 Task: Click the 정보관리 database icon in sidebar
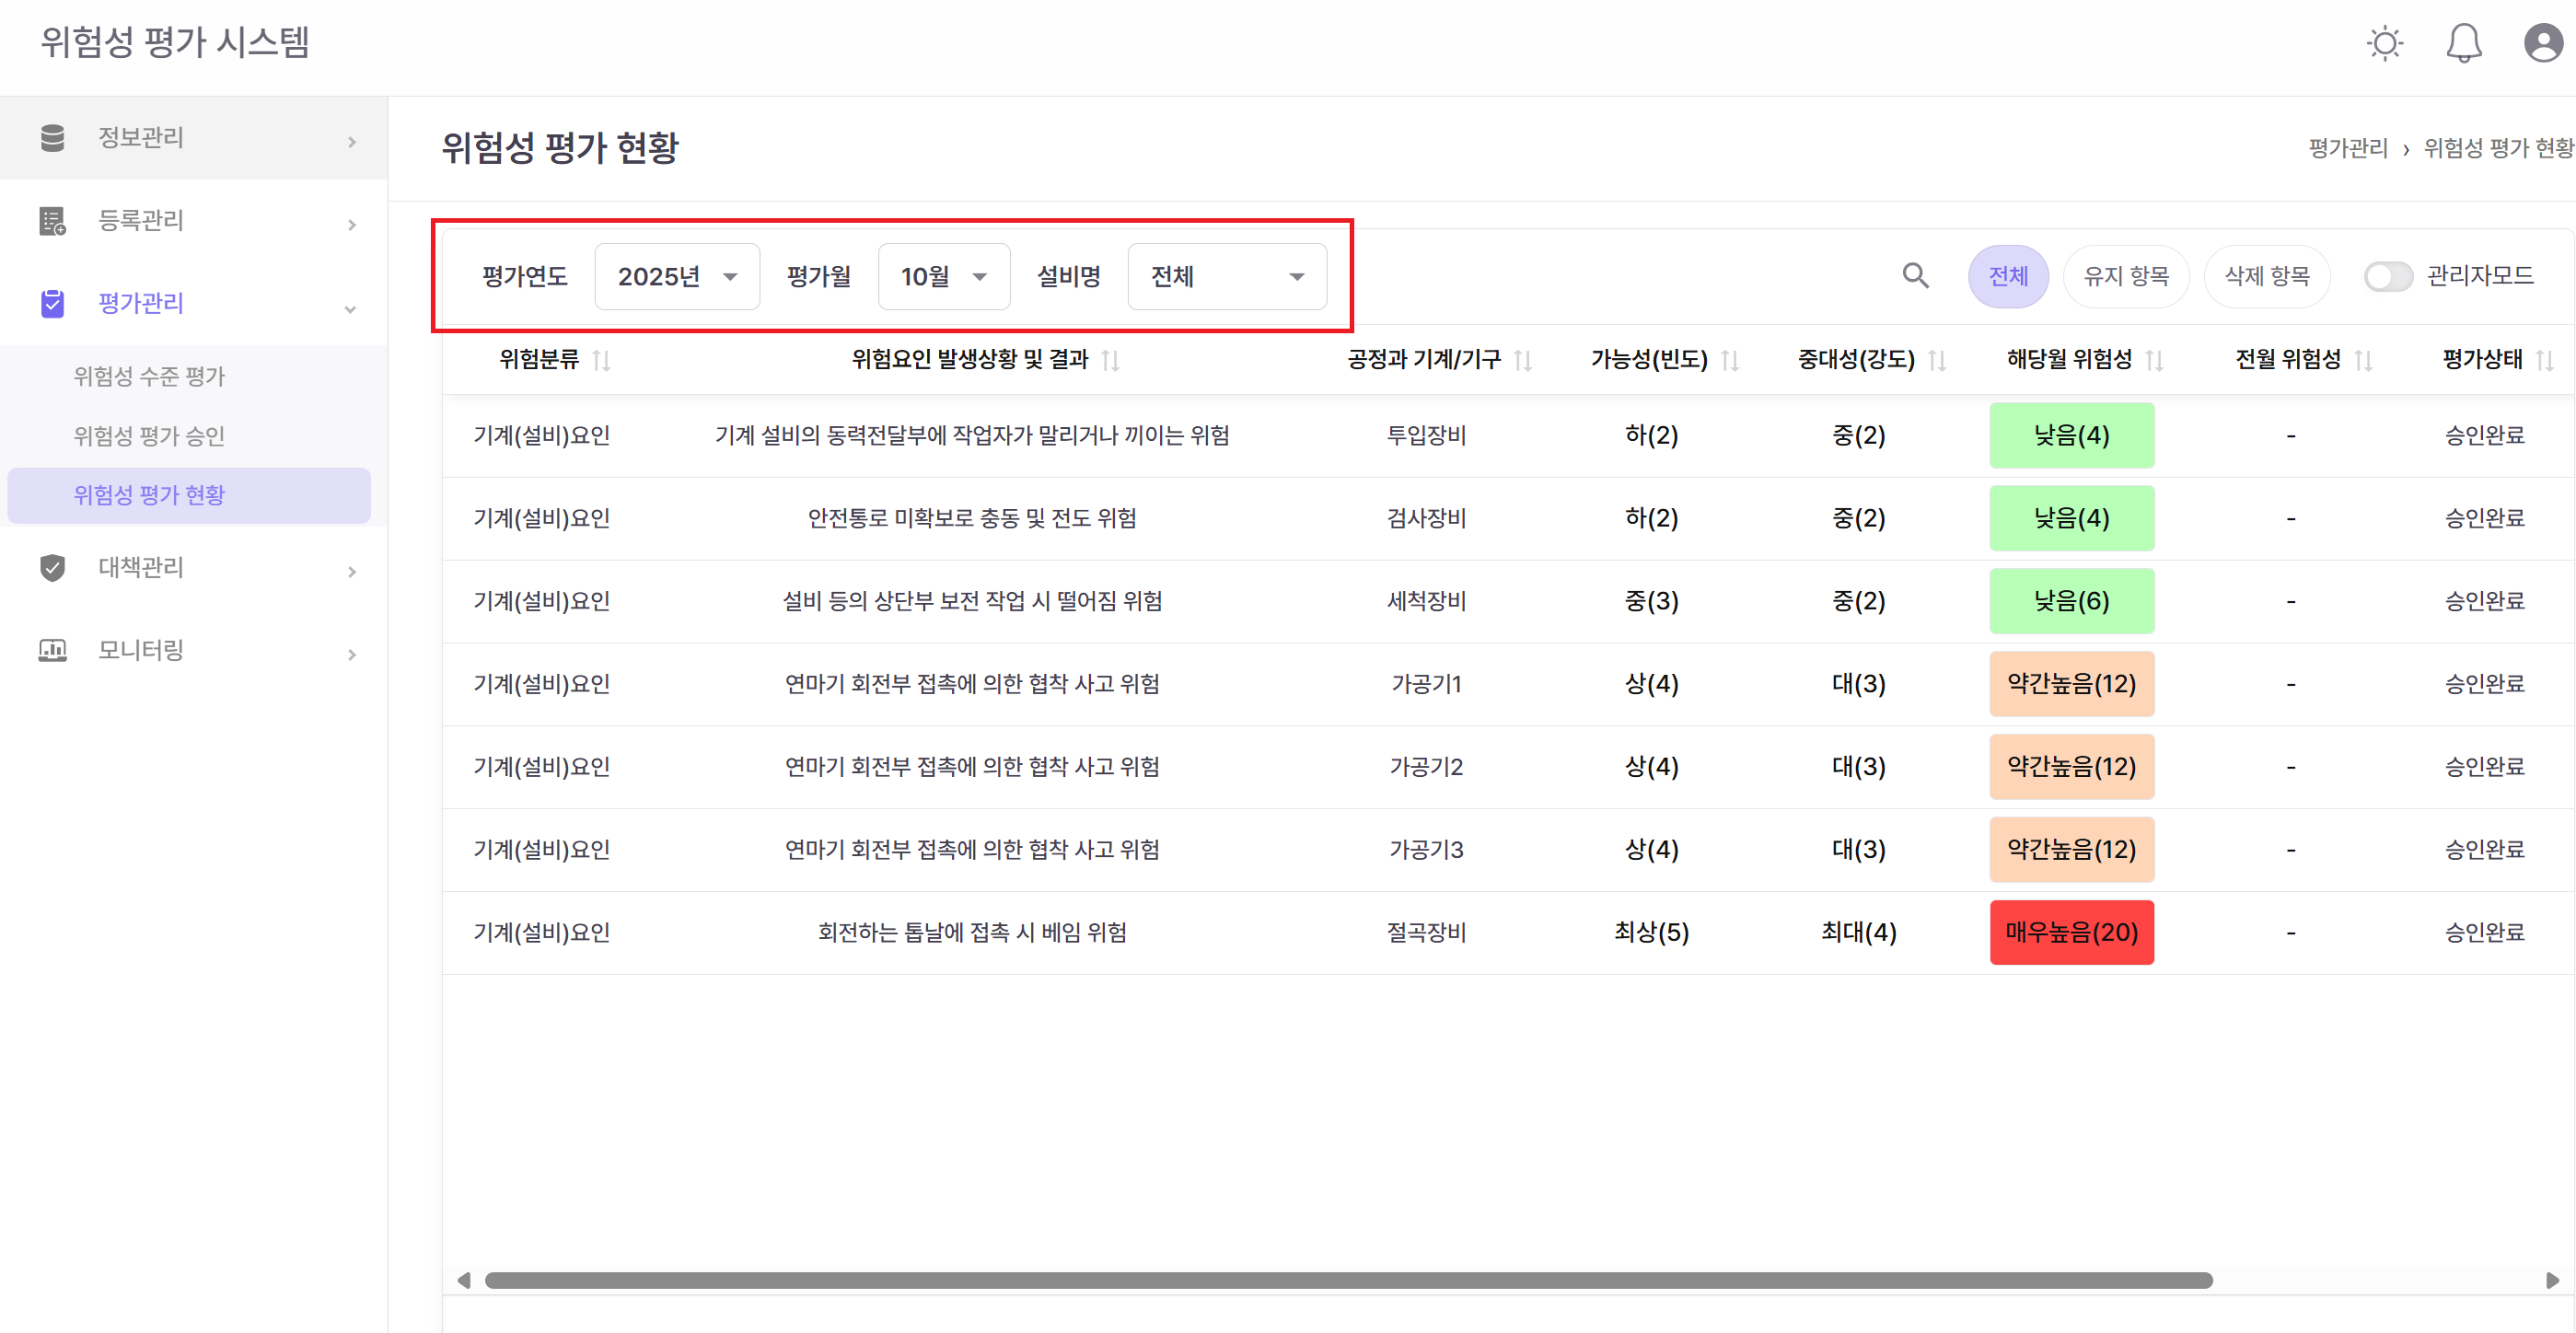point(52,137)
